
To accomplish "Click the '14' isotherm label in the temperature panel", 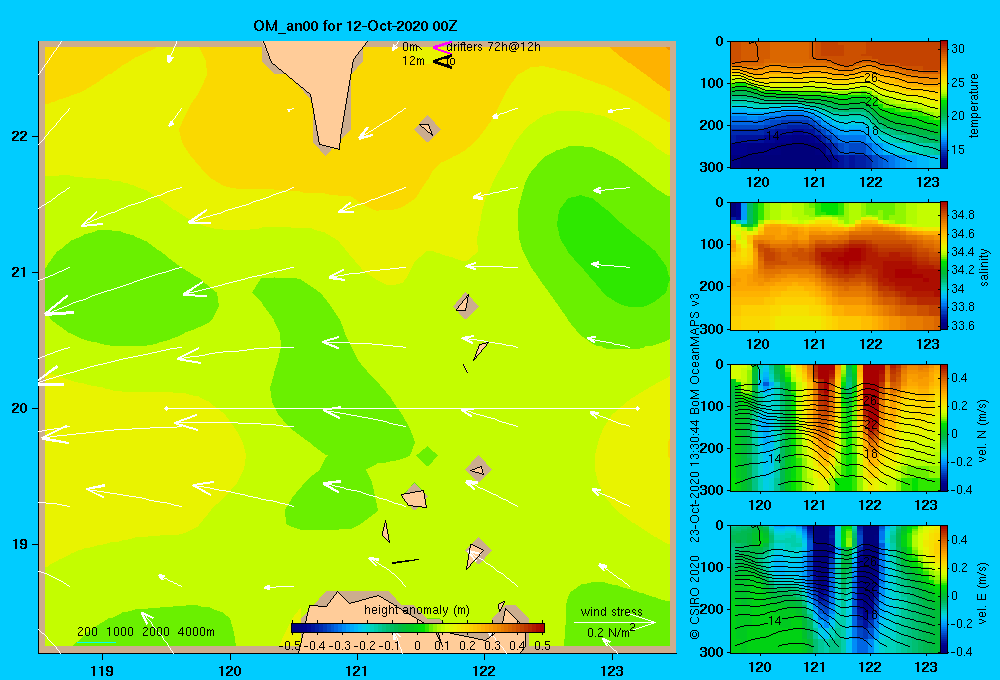I will [772, 136].
